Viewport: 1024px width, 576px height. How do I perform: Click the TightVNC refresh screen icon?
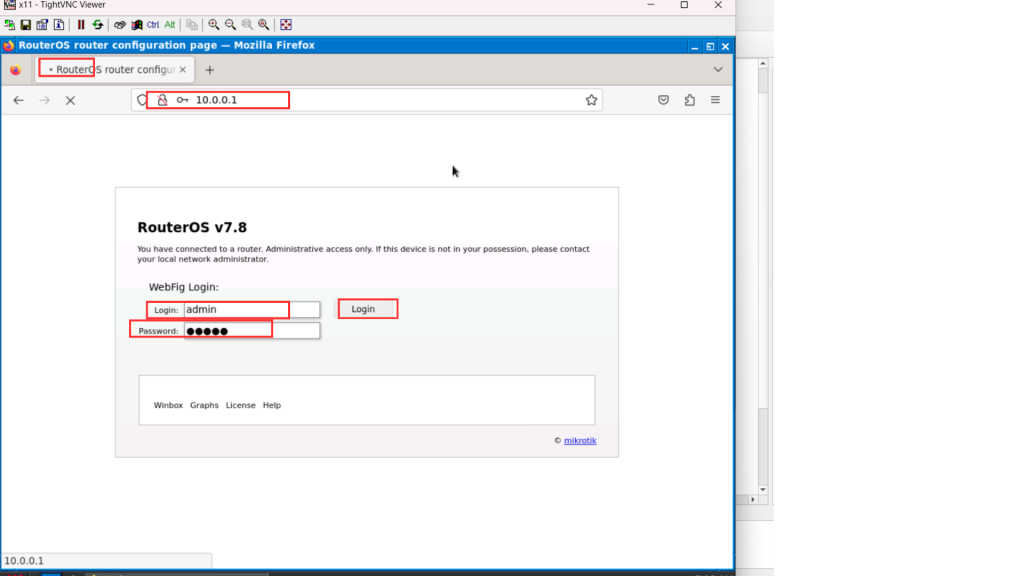97,24
